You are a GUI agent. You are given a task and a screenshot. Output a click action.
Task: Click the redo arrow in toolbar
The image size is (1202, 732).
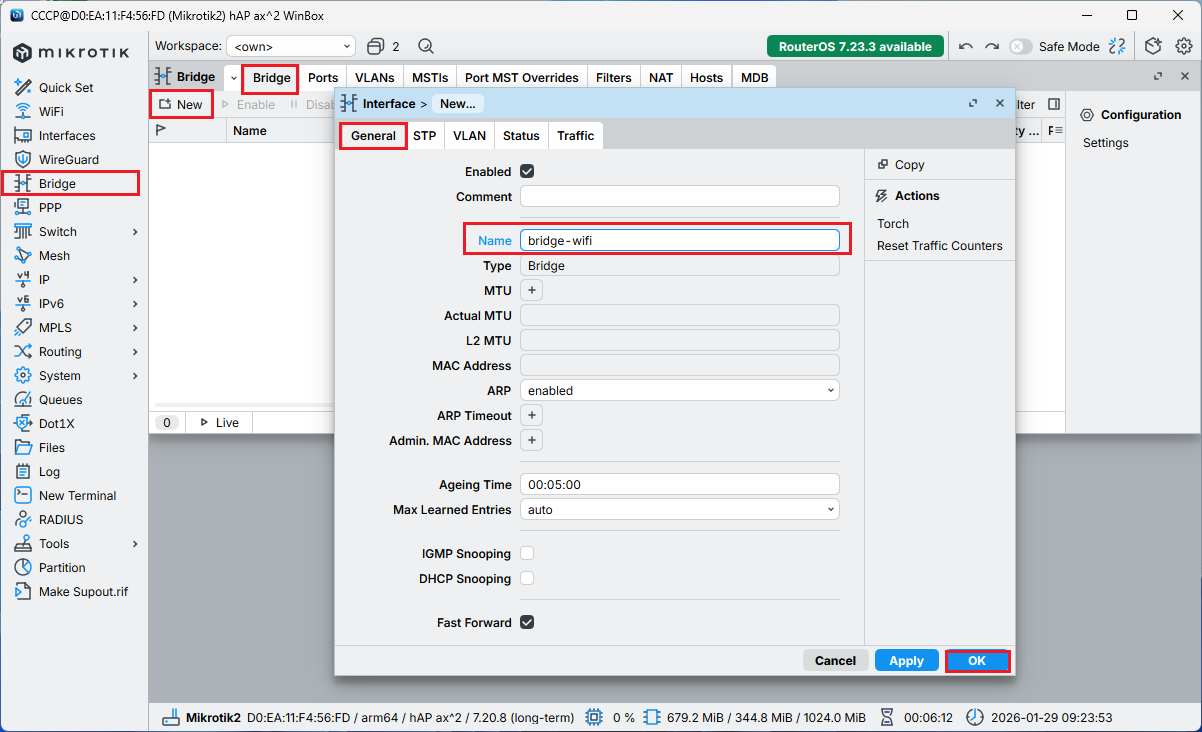[x=992, y=46]
